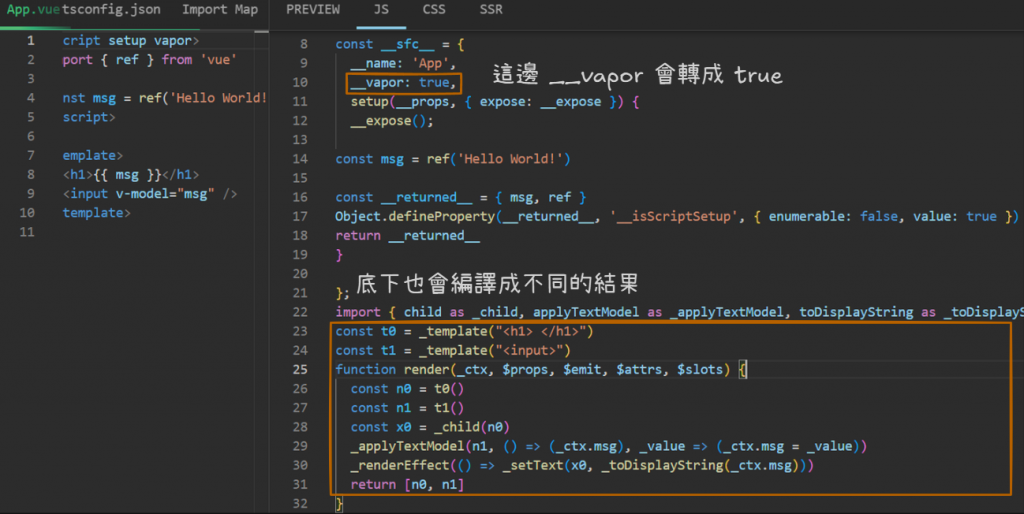Screen dimensions: 1024x514
Task: Click the Object.defineProperty line
Action: click(677, 216)
